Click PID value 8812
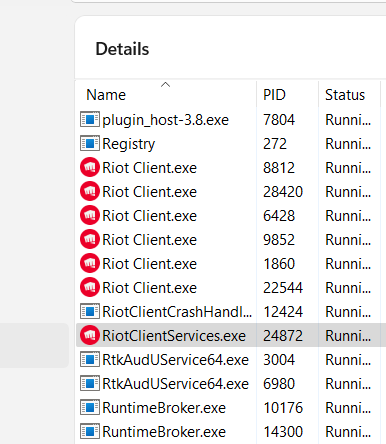 [x=279, y=168]
